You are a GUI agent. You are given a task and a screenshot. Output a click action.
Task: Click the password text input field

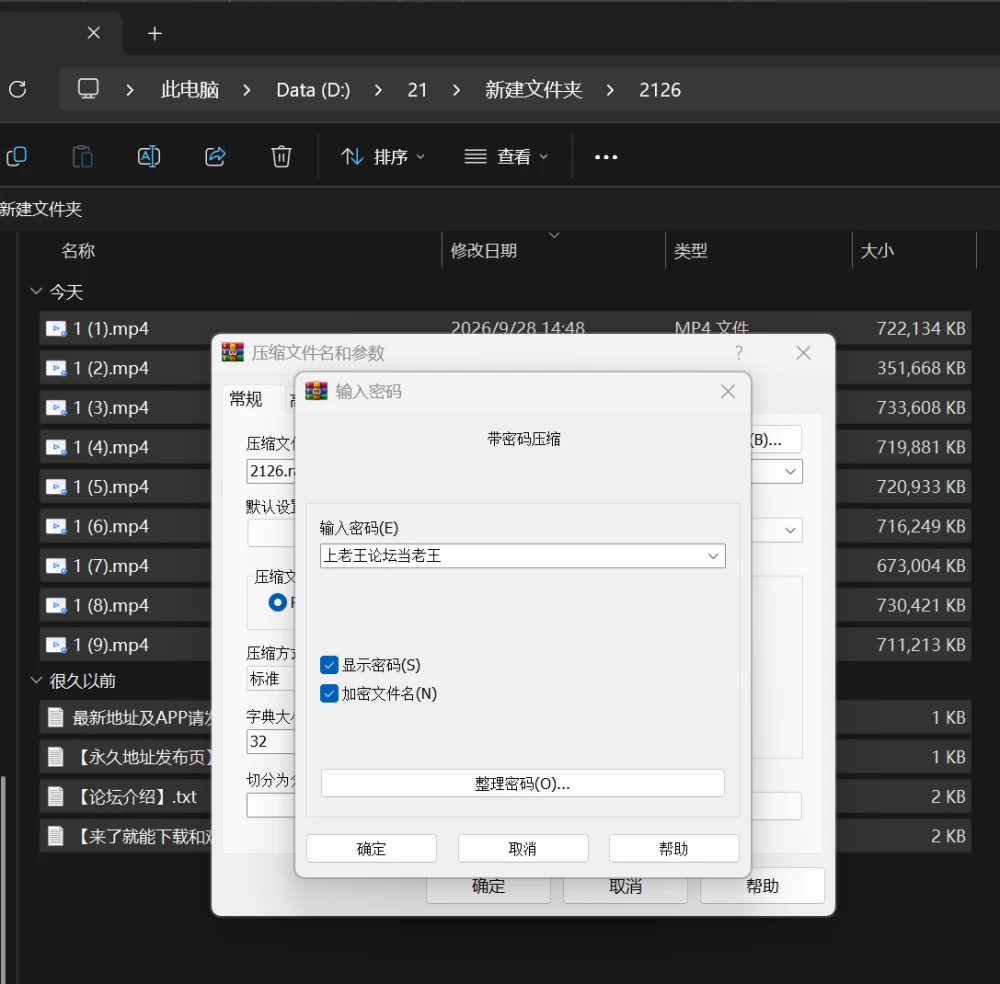click(x=511, y=556)
